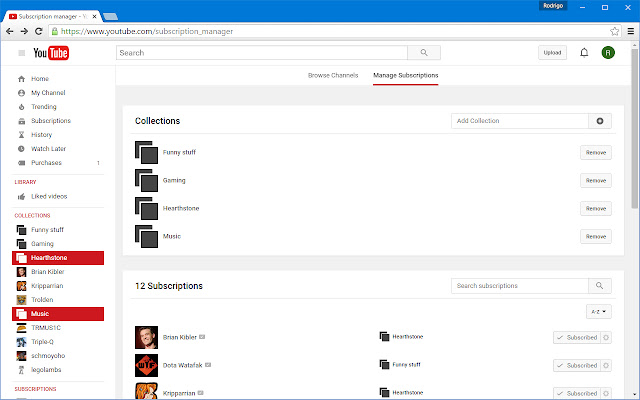Click the Gaming collection icon in list

147,180
